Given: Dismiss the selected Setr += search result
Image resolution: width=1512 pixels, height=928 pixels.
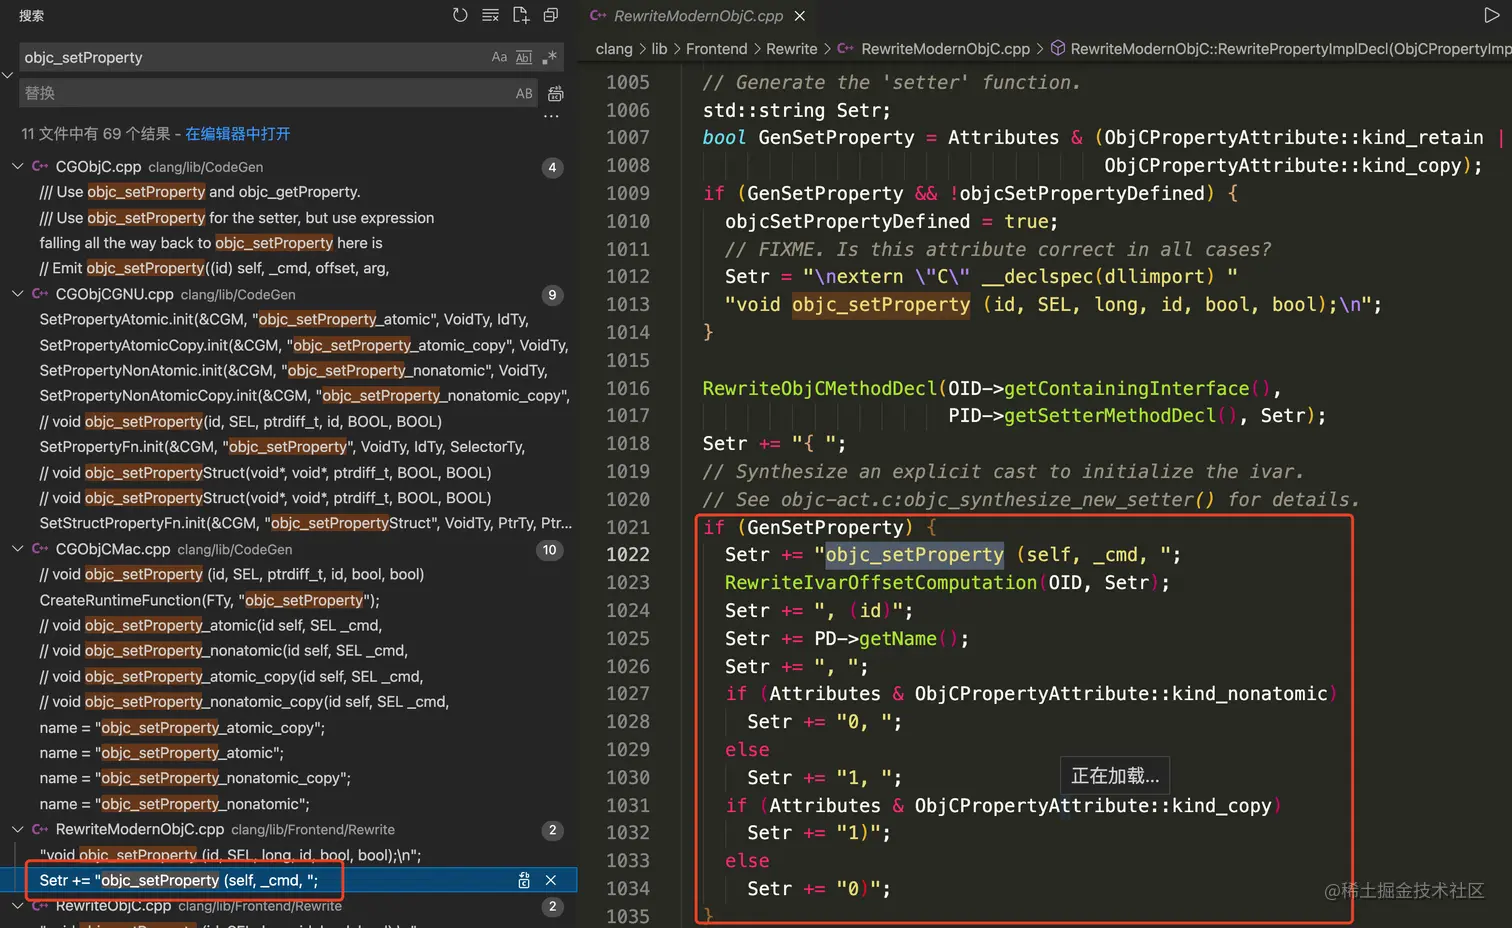Looking at the screenshot, I should coord(551,880).
